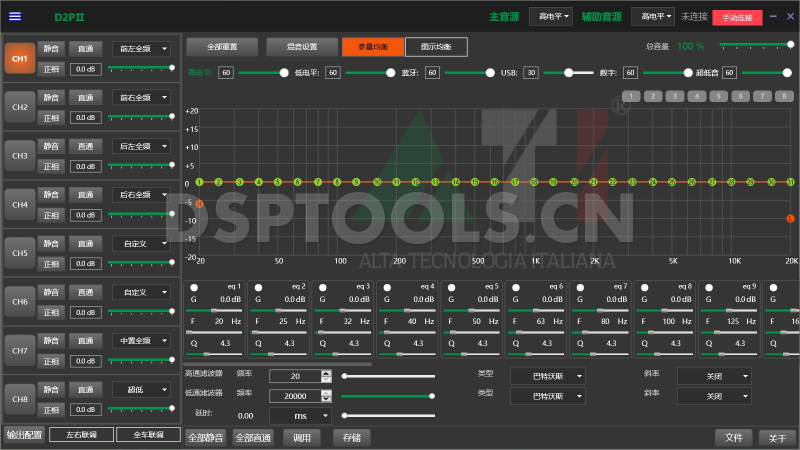Select EQ node 31 on the graph
Image resolution: width=800 pixels, height=450 pixels.
790,182
